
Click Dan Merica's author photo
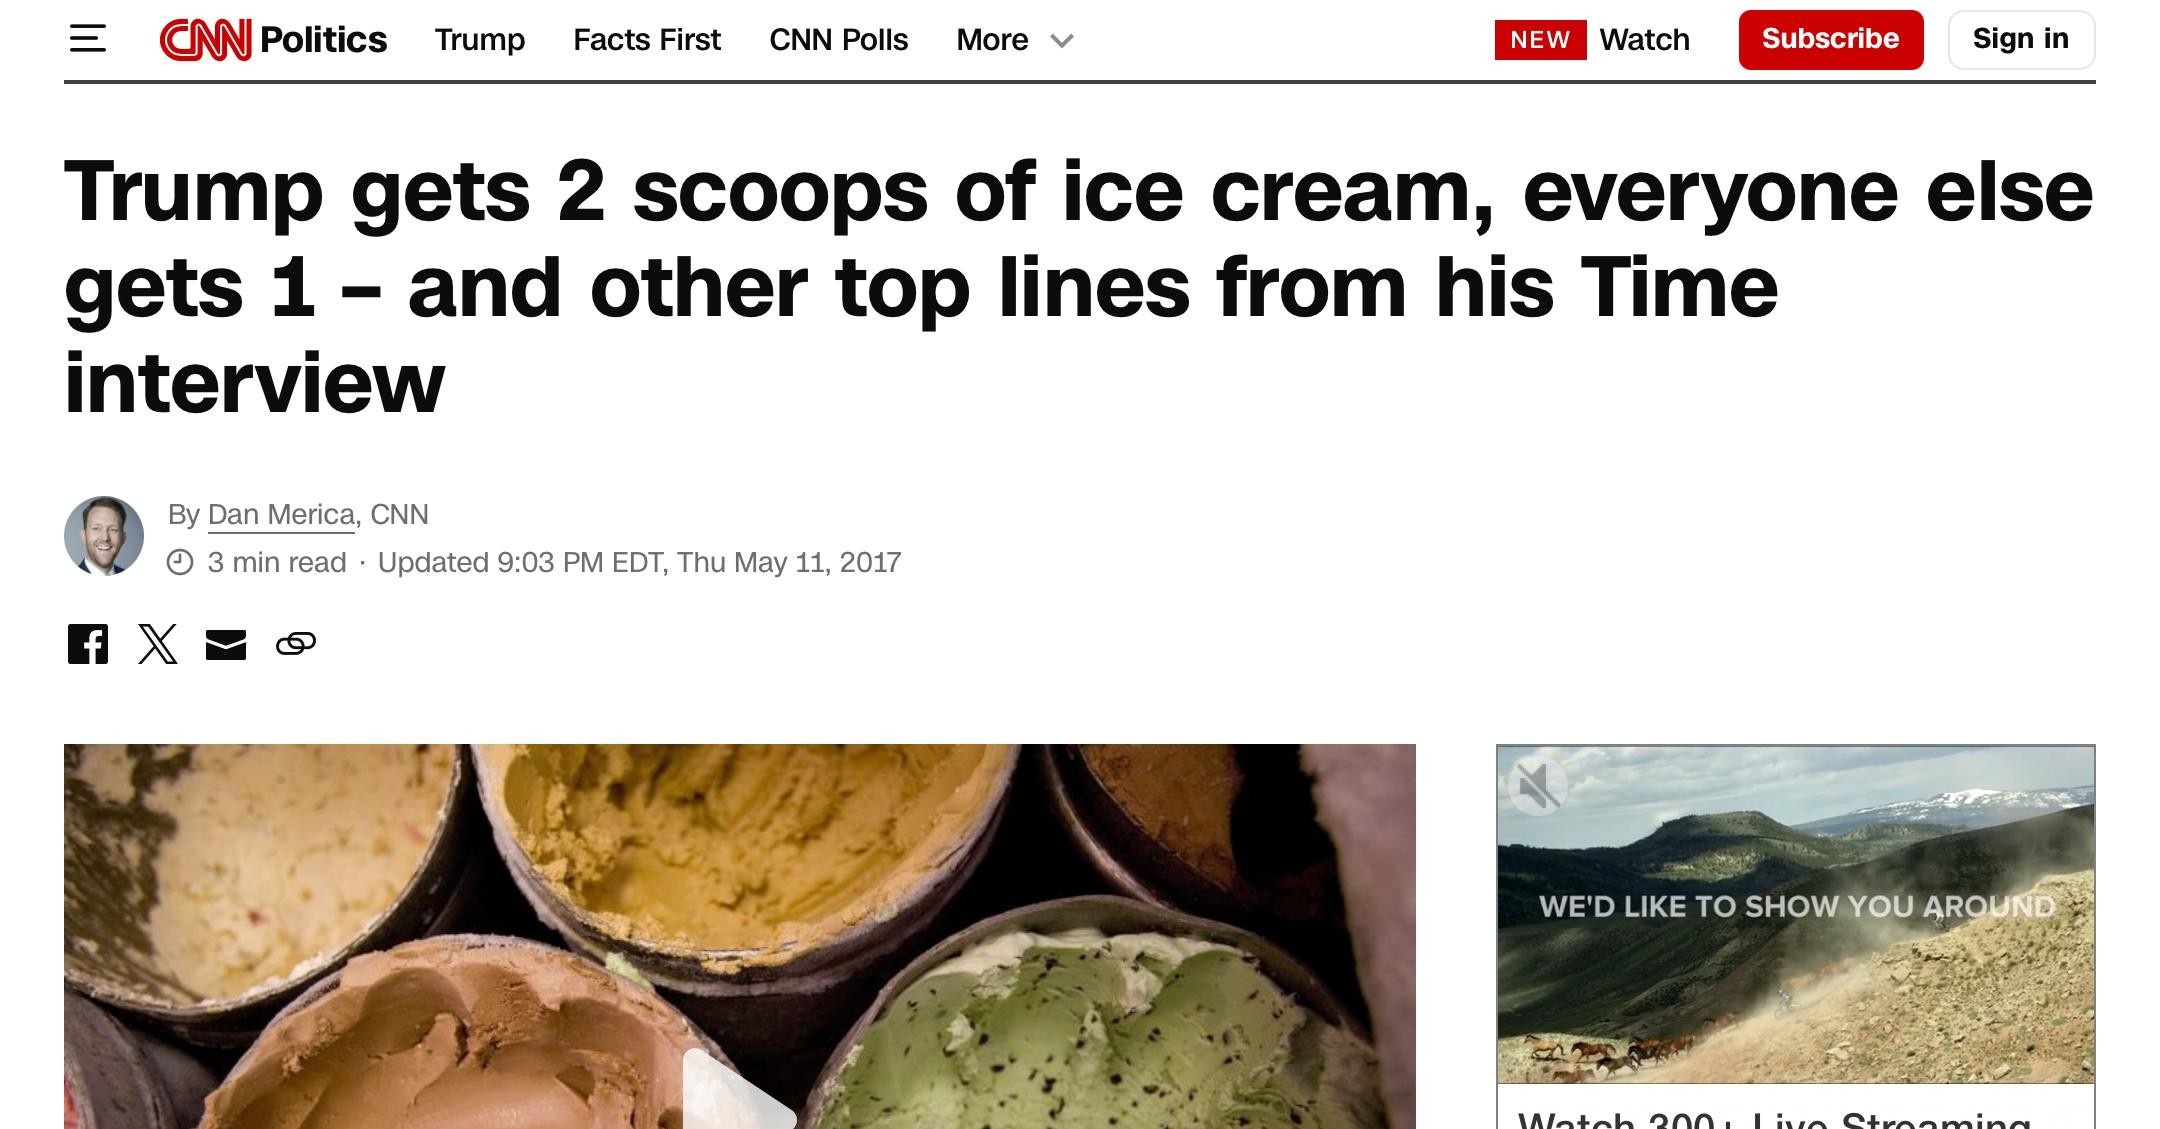pos(104,536)
